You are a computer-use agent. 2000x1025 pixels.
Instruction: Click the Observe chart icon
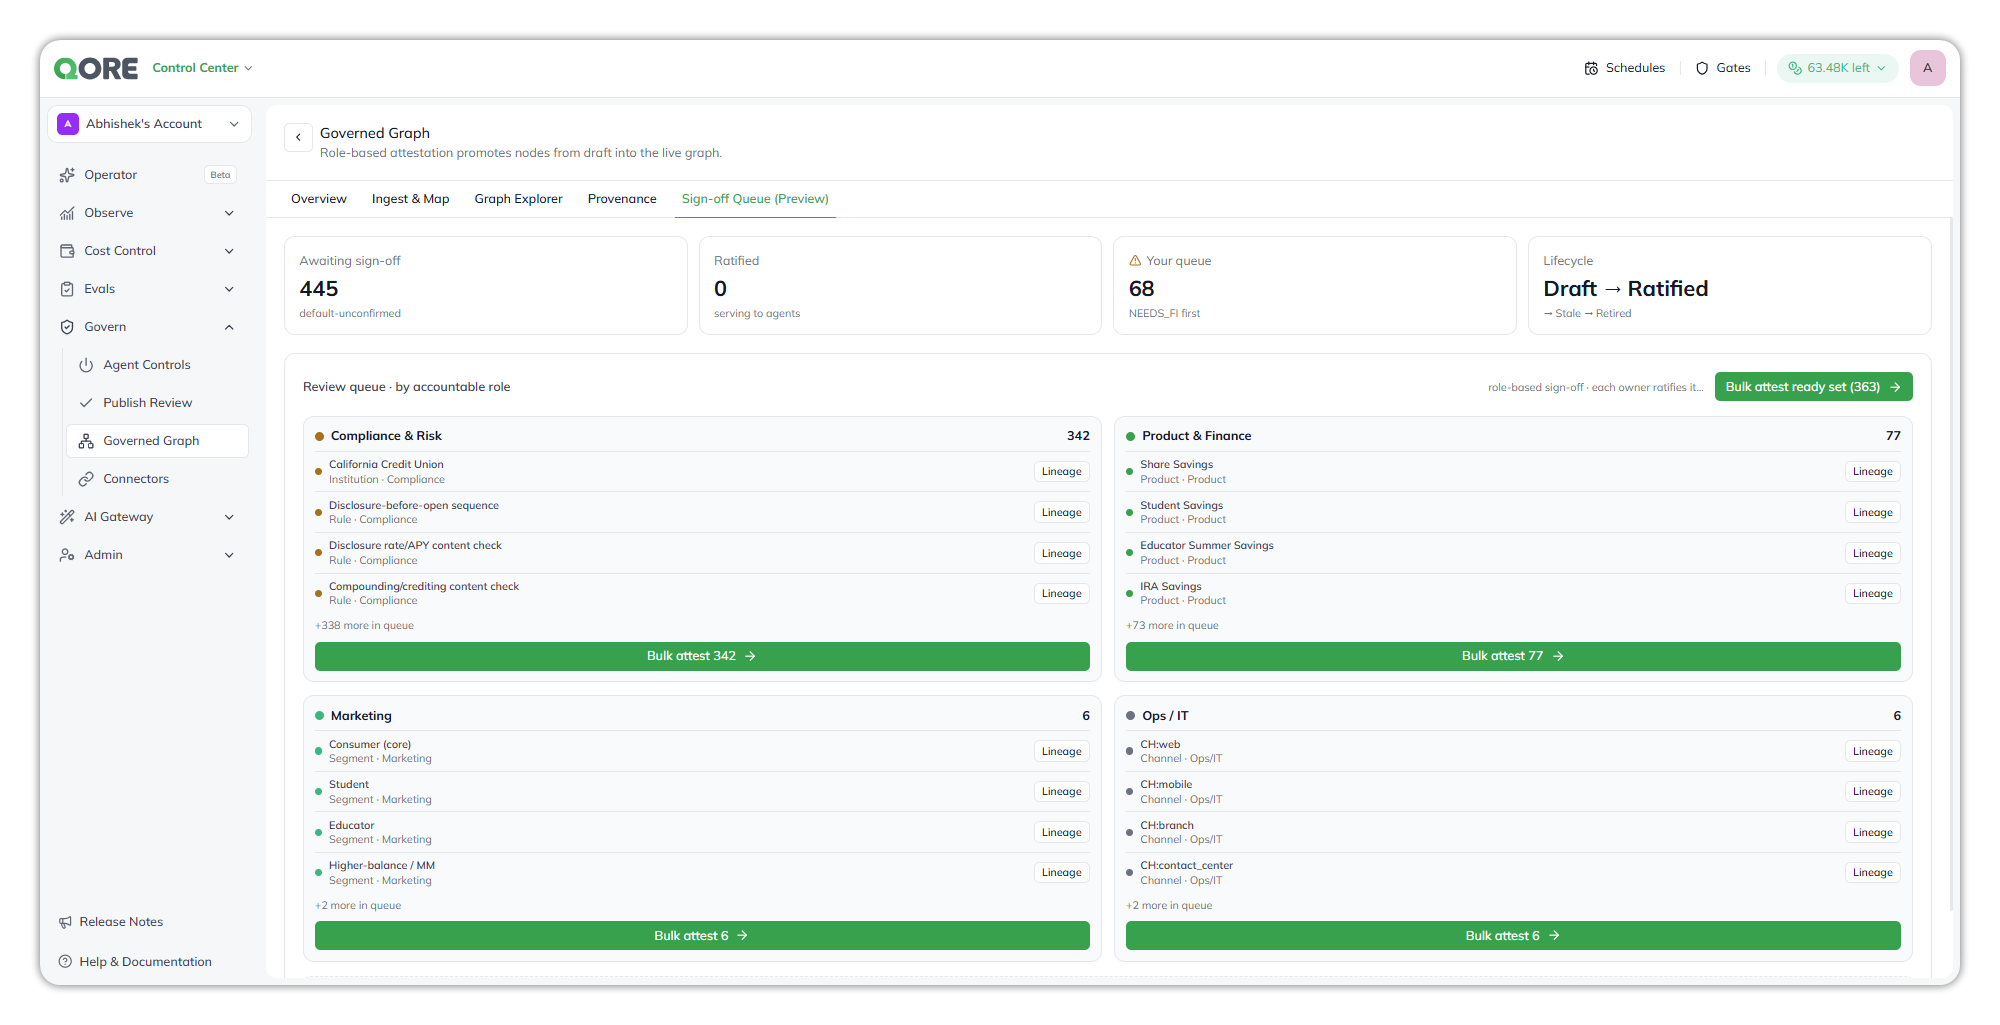(67, 213)
